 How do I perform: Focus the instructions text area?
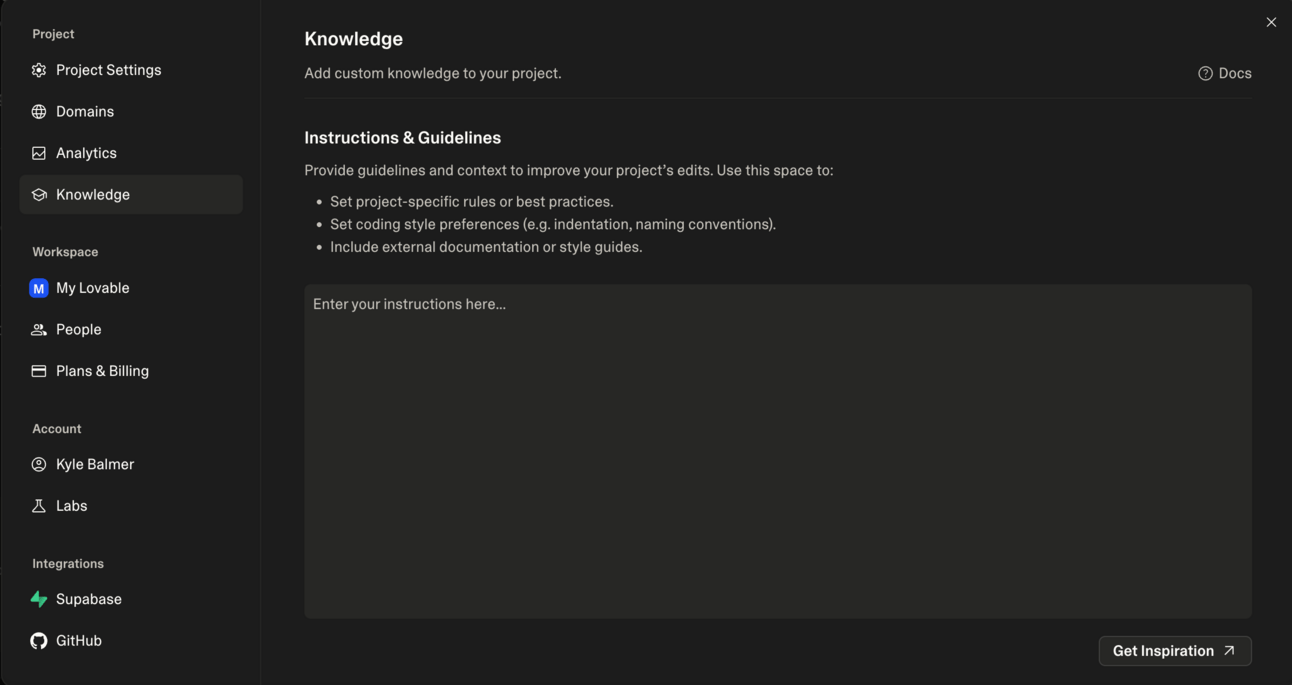777,451
